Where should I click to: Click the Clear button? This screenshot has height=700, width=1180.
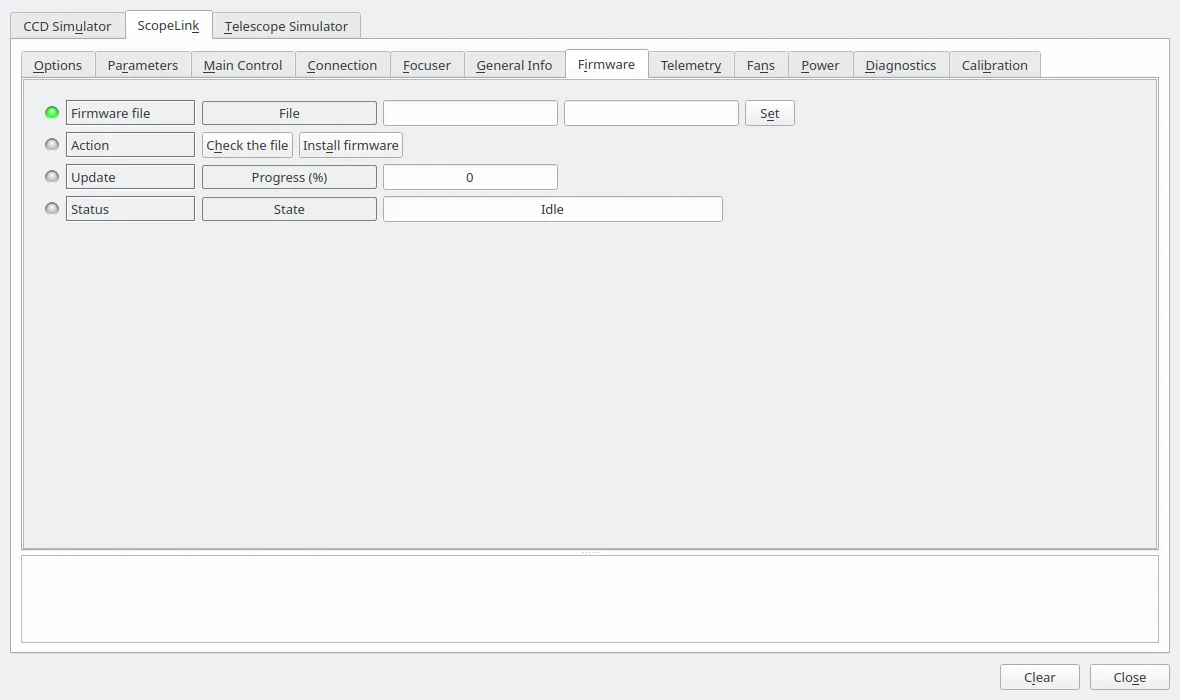click(x=1040, y=677)
